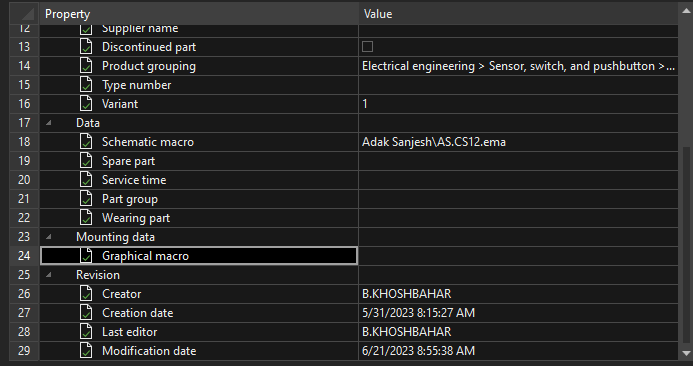Click the document icon beside Wearing part
The image size is (693, 366).
pos(86,218)
